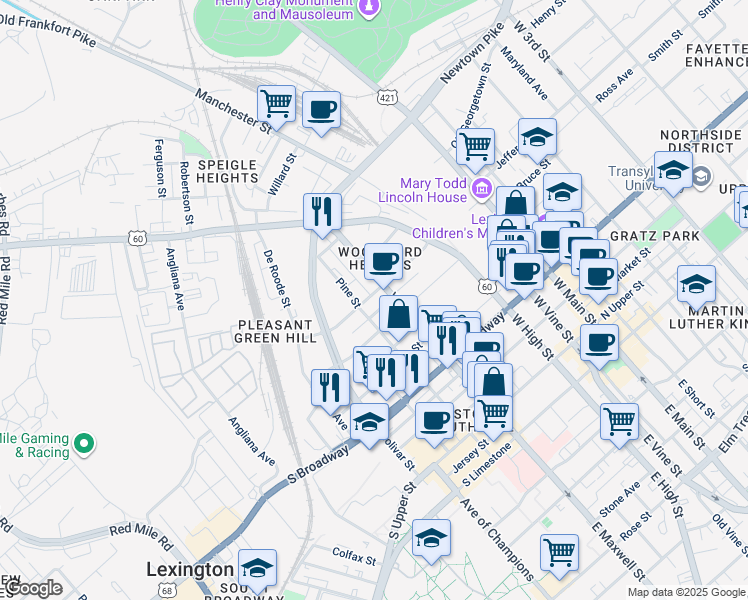Click the graduation cap marker near Bruce St

point(562,193)
